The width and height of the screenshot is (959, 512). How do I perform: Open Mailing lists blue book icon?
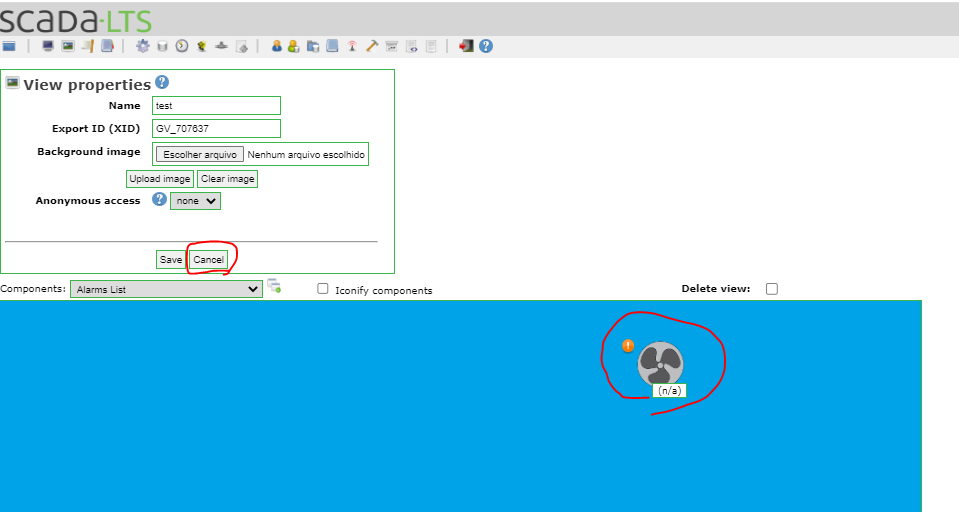coord(333,46)
